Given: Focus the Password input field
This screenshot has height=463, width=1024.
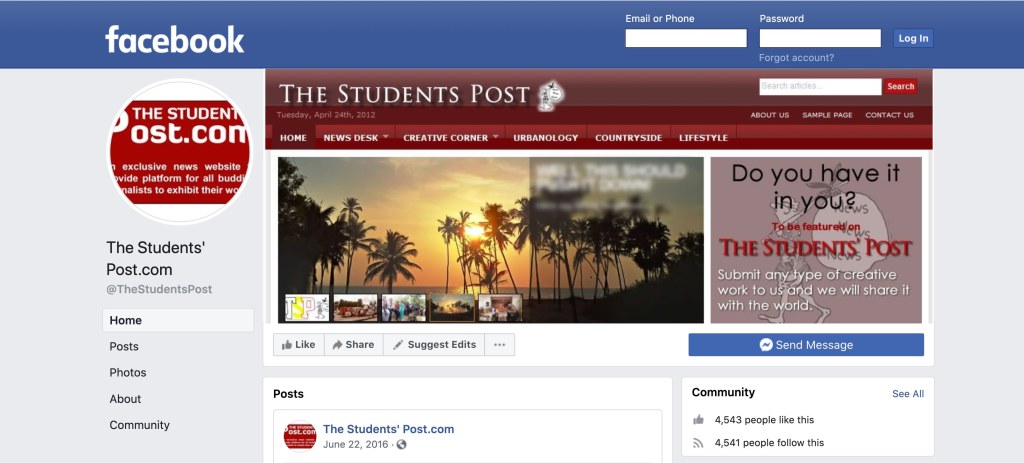Looking at the screenshot, I should click(820, 39).
